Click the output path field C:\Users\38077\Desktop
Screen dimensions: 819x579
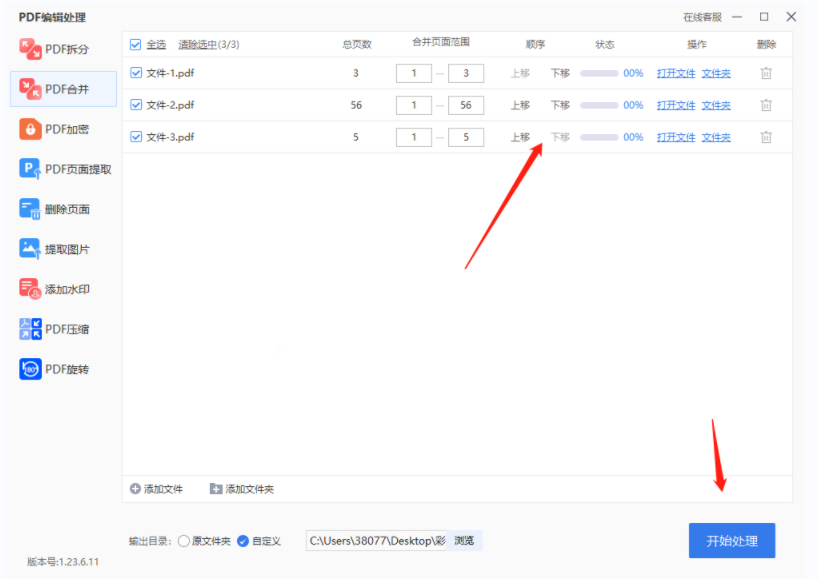coord(377,540)
